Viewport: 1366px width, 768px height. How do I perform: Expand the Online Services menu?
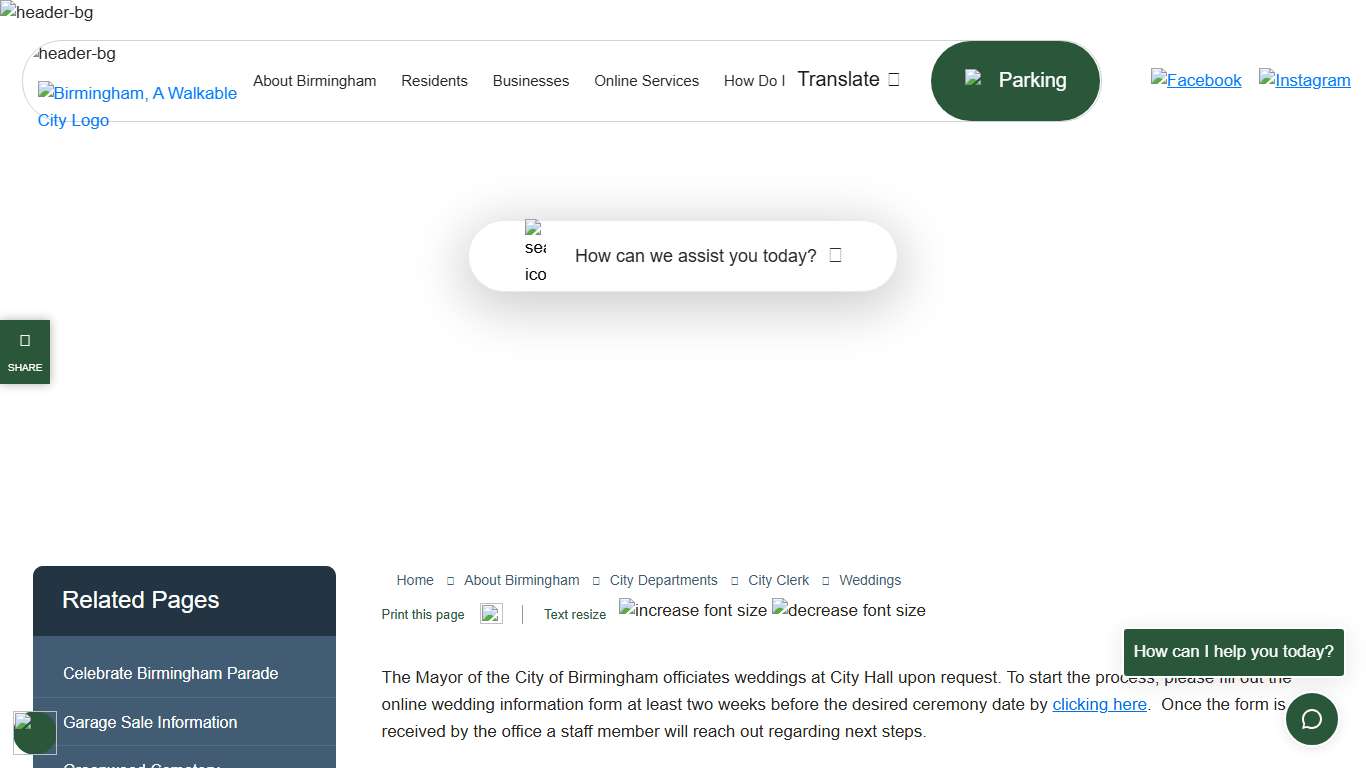[x=646, y=81]
